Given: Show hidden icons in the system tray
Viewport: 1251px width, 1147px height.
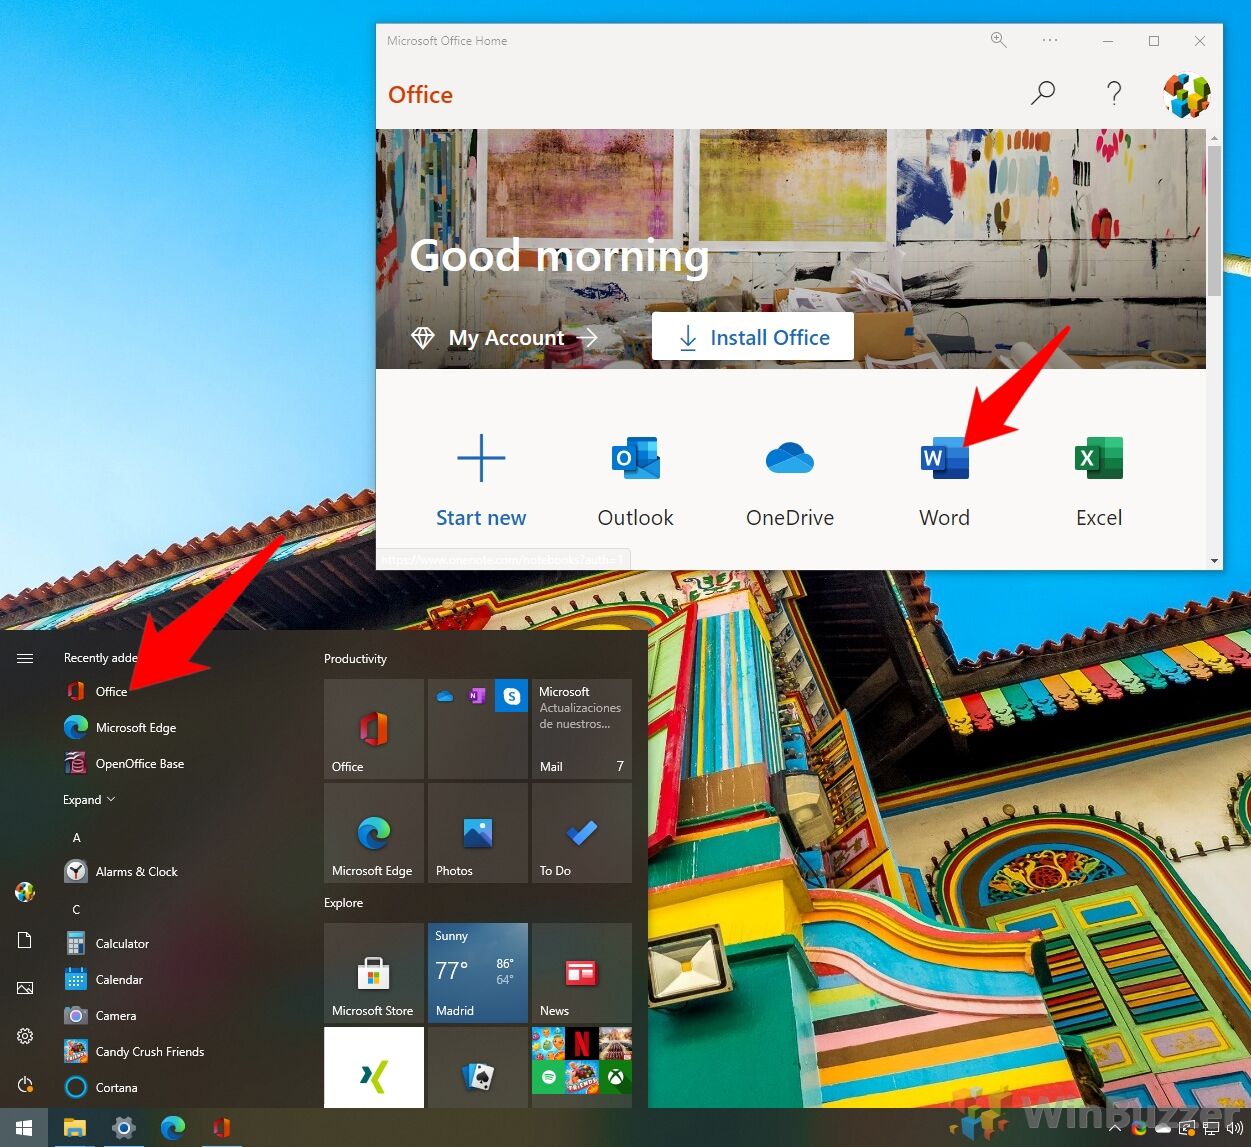Looking at the screenshot, I should [1115, 1128].
